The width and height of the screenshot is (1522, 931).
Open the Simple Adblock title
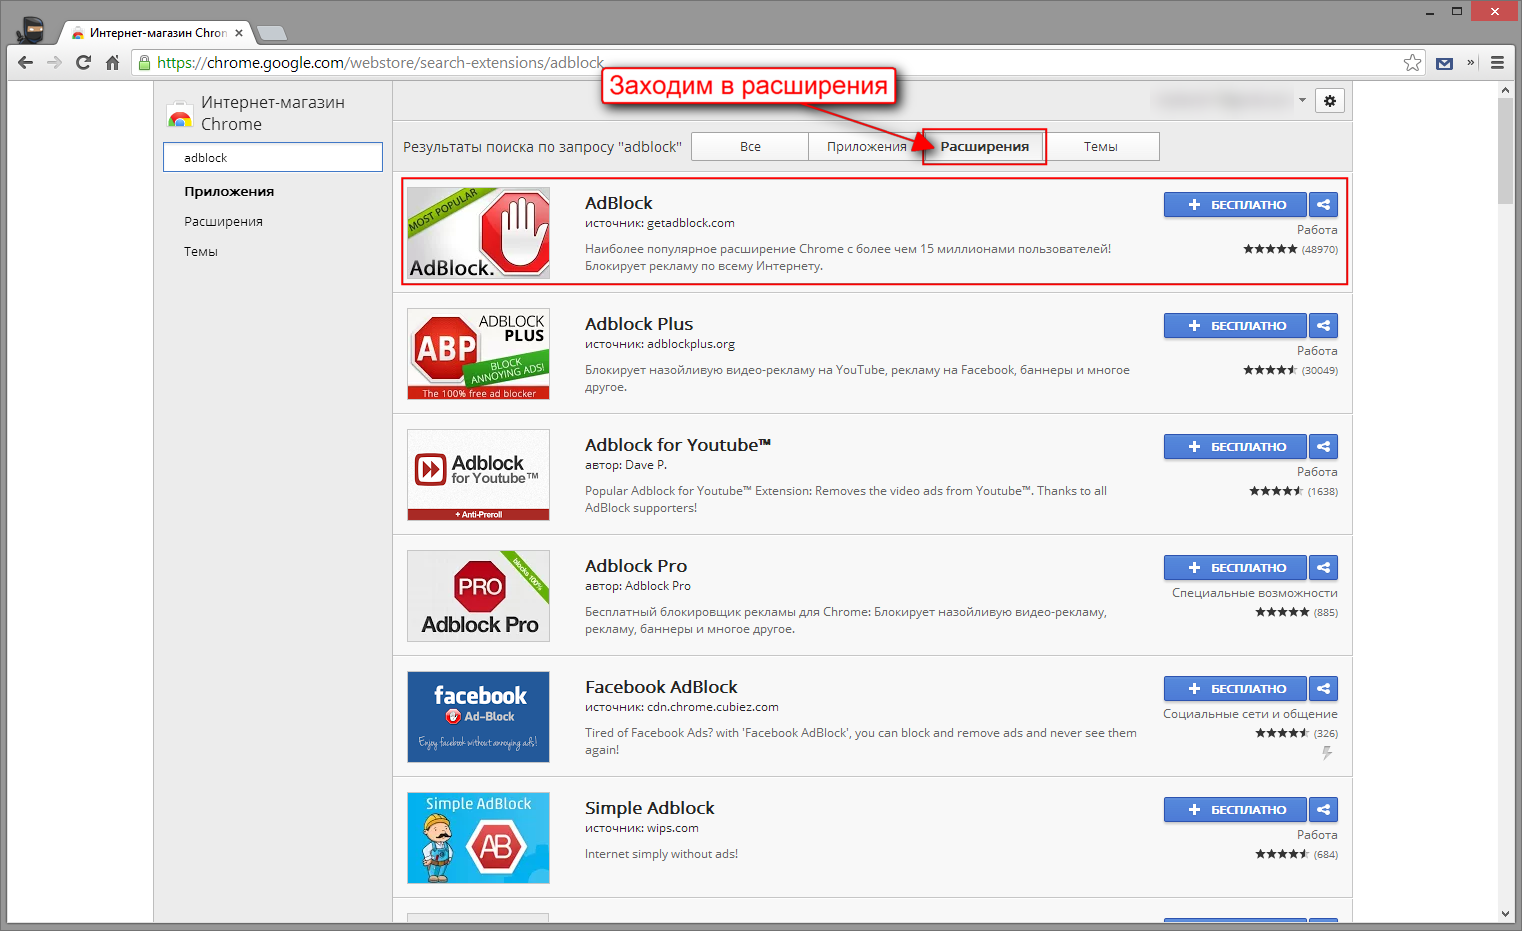point(650,808)
